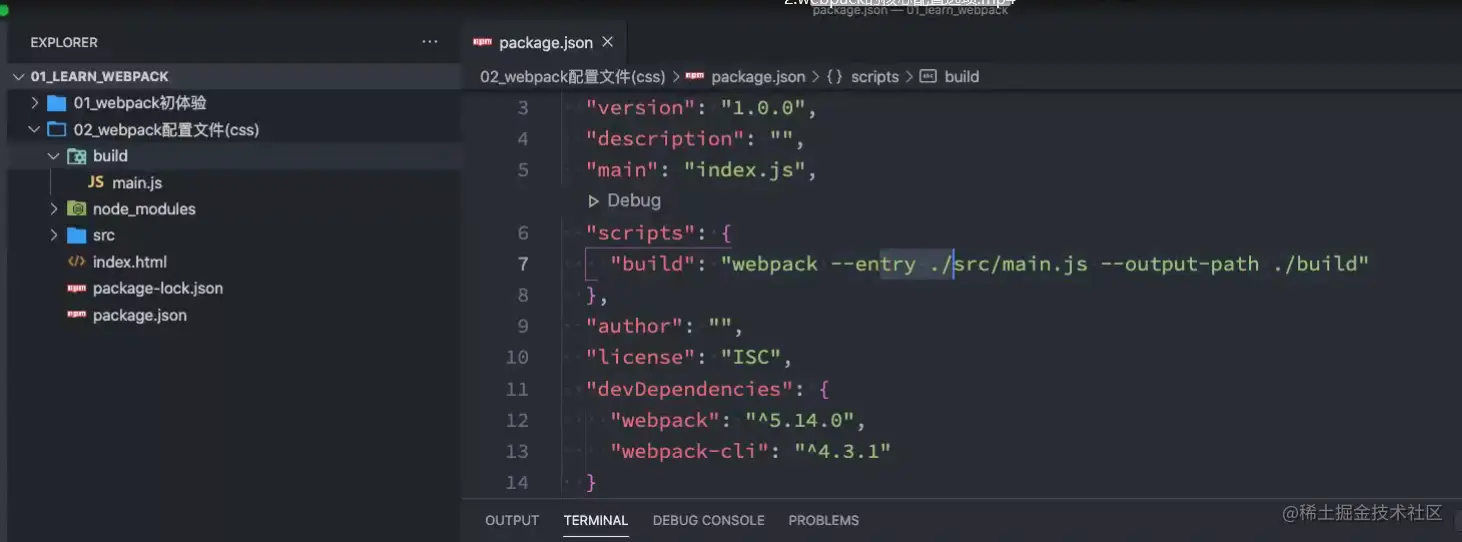The height and width of the screenshot is (542, 1462).
Task: Select the package.json editor tab
Action: pyautogui.click(x=544, y=42)
